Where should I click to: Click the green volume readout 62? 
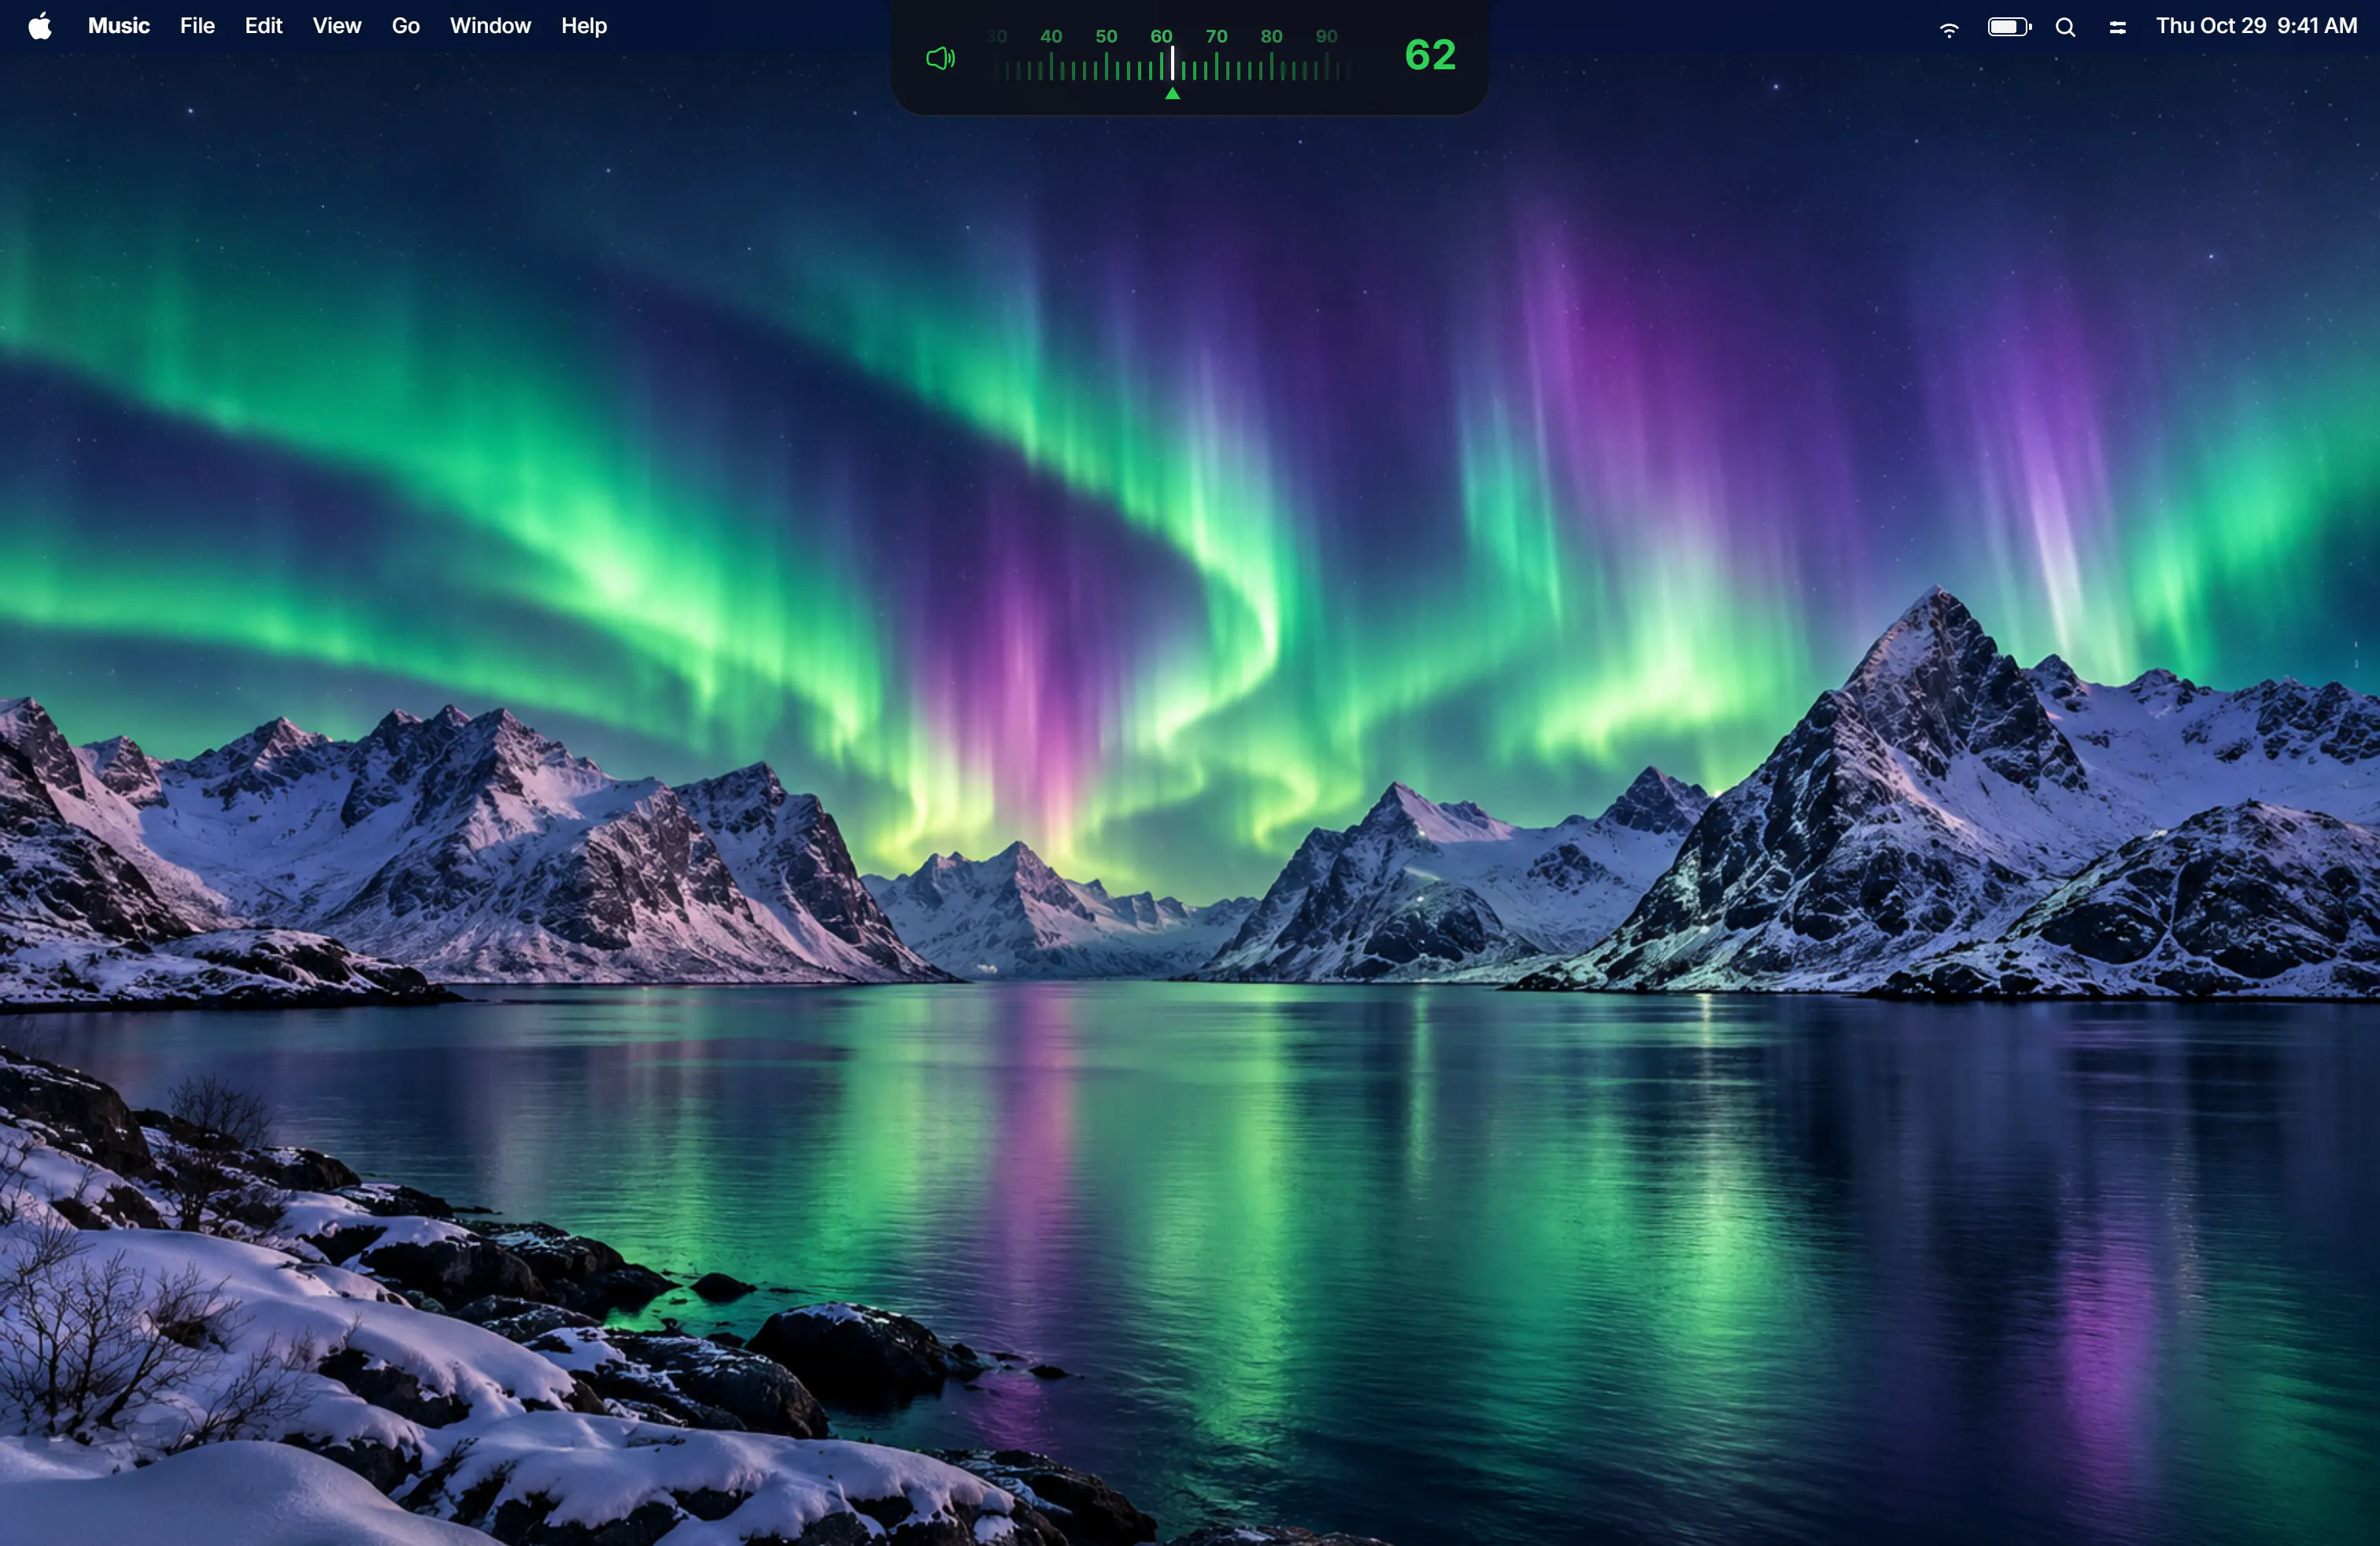click(x=1430, y=55)
